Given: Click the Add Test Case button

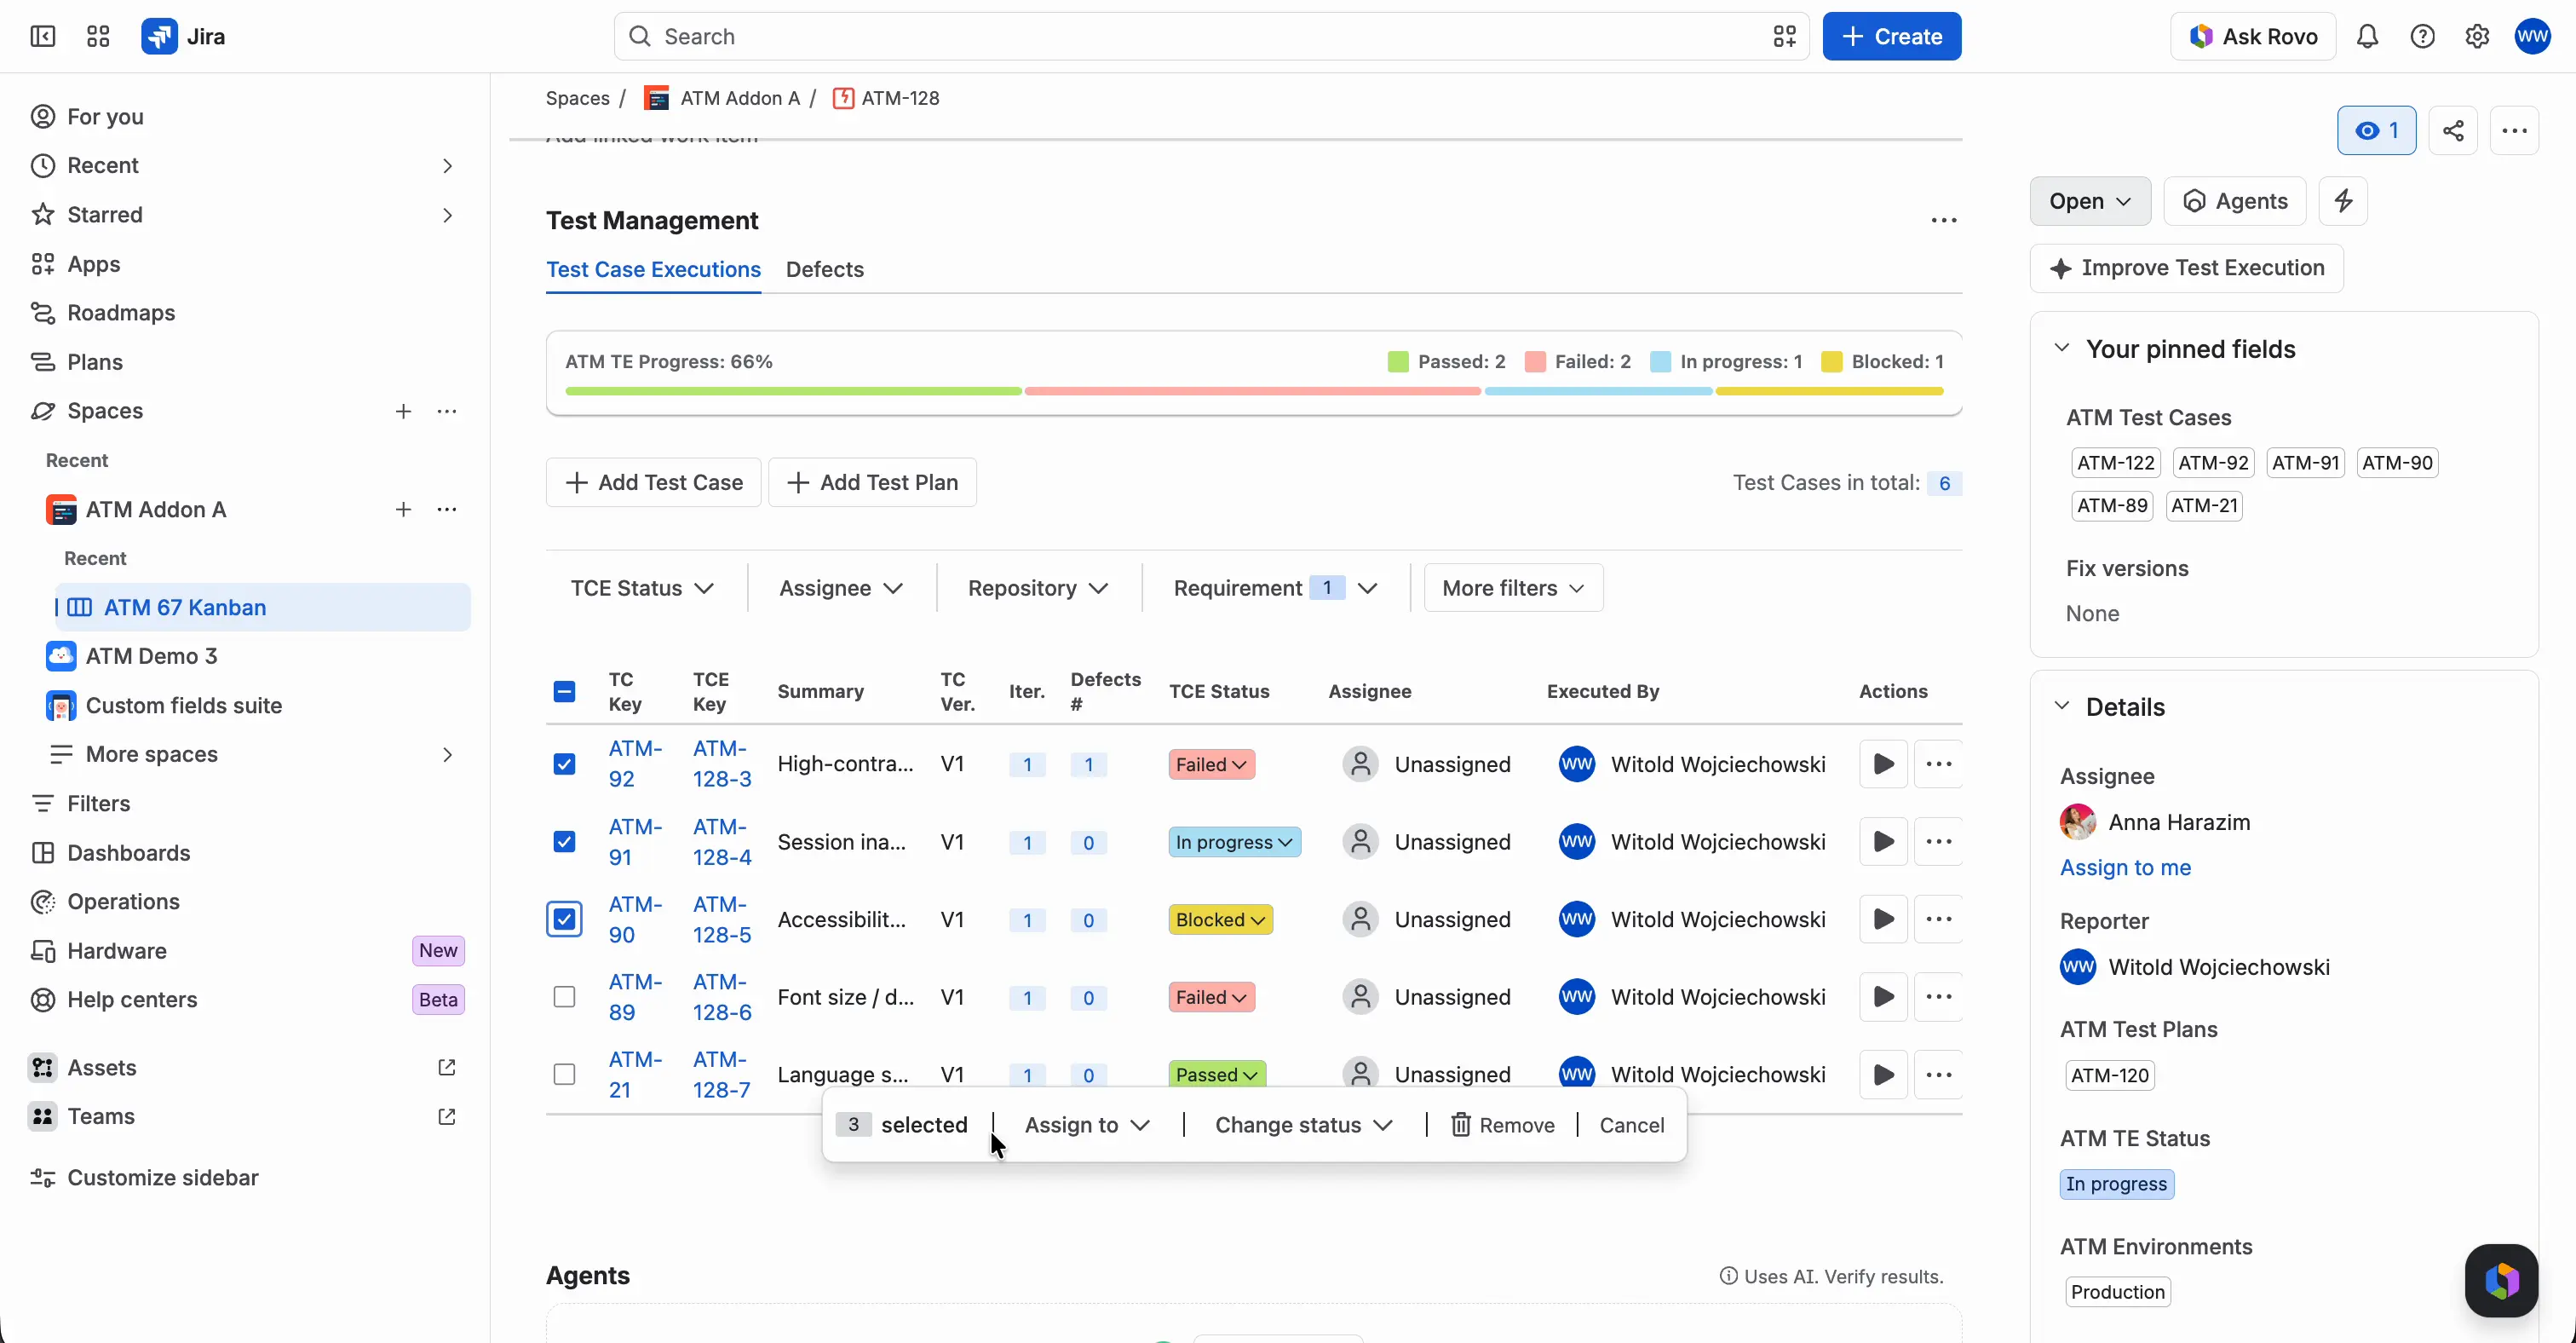Looking at the screenshot, I should click(x=653, y=483).
